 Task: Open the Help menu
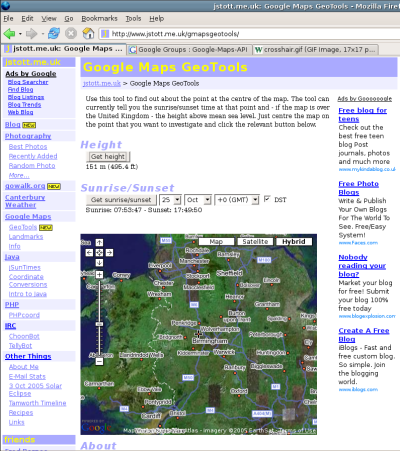[156, 18]
